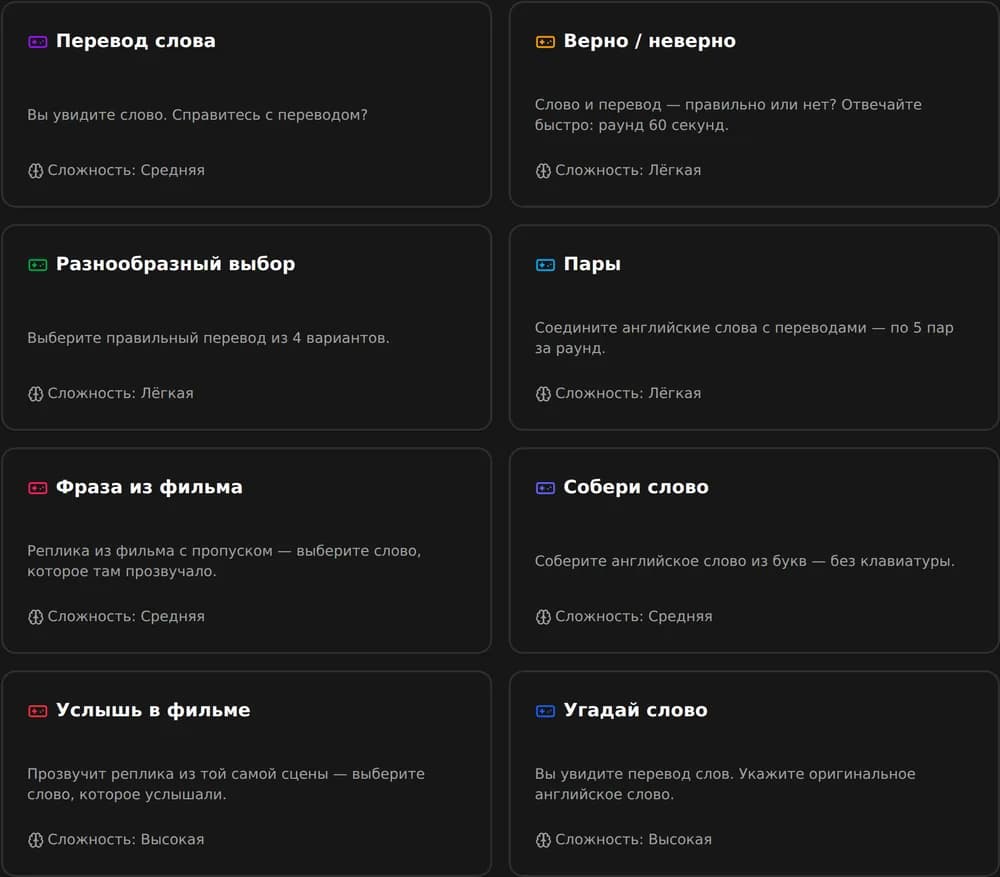Click the pink gamepad icon beside Фраза из фильма
The width and height of the screenshot is (1000, 877).
(38, 488)
